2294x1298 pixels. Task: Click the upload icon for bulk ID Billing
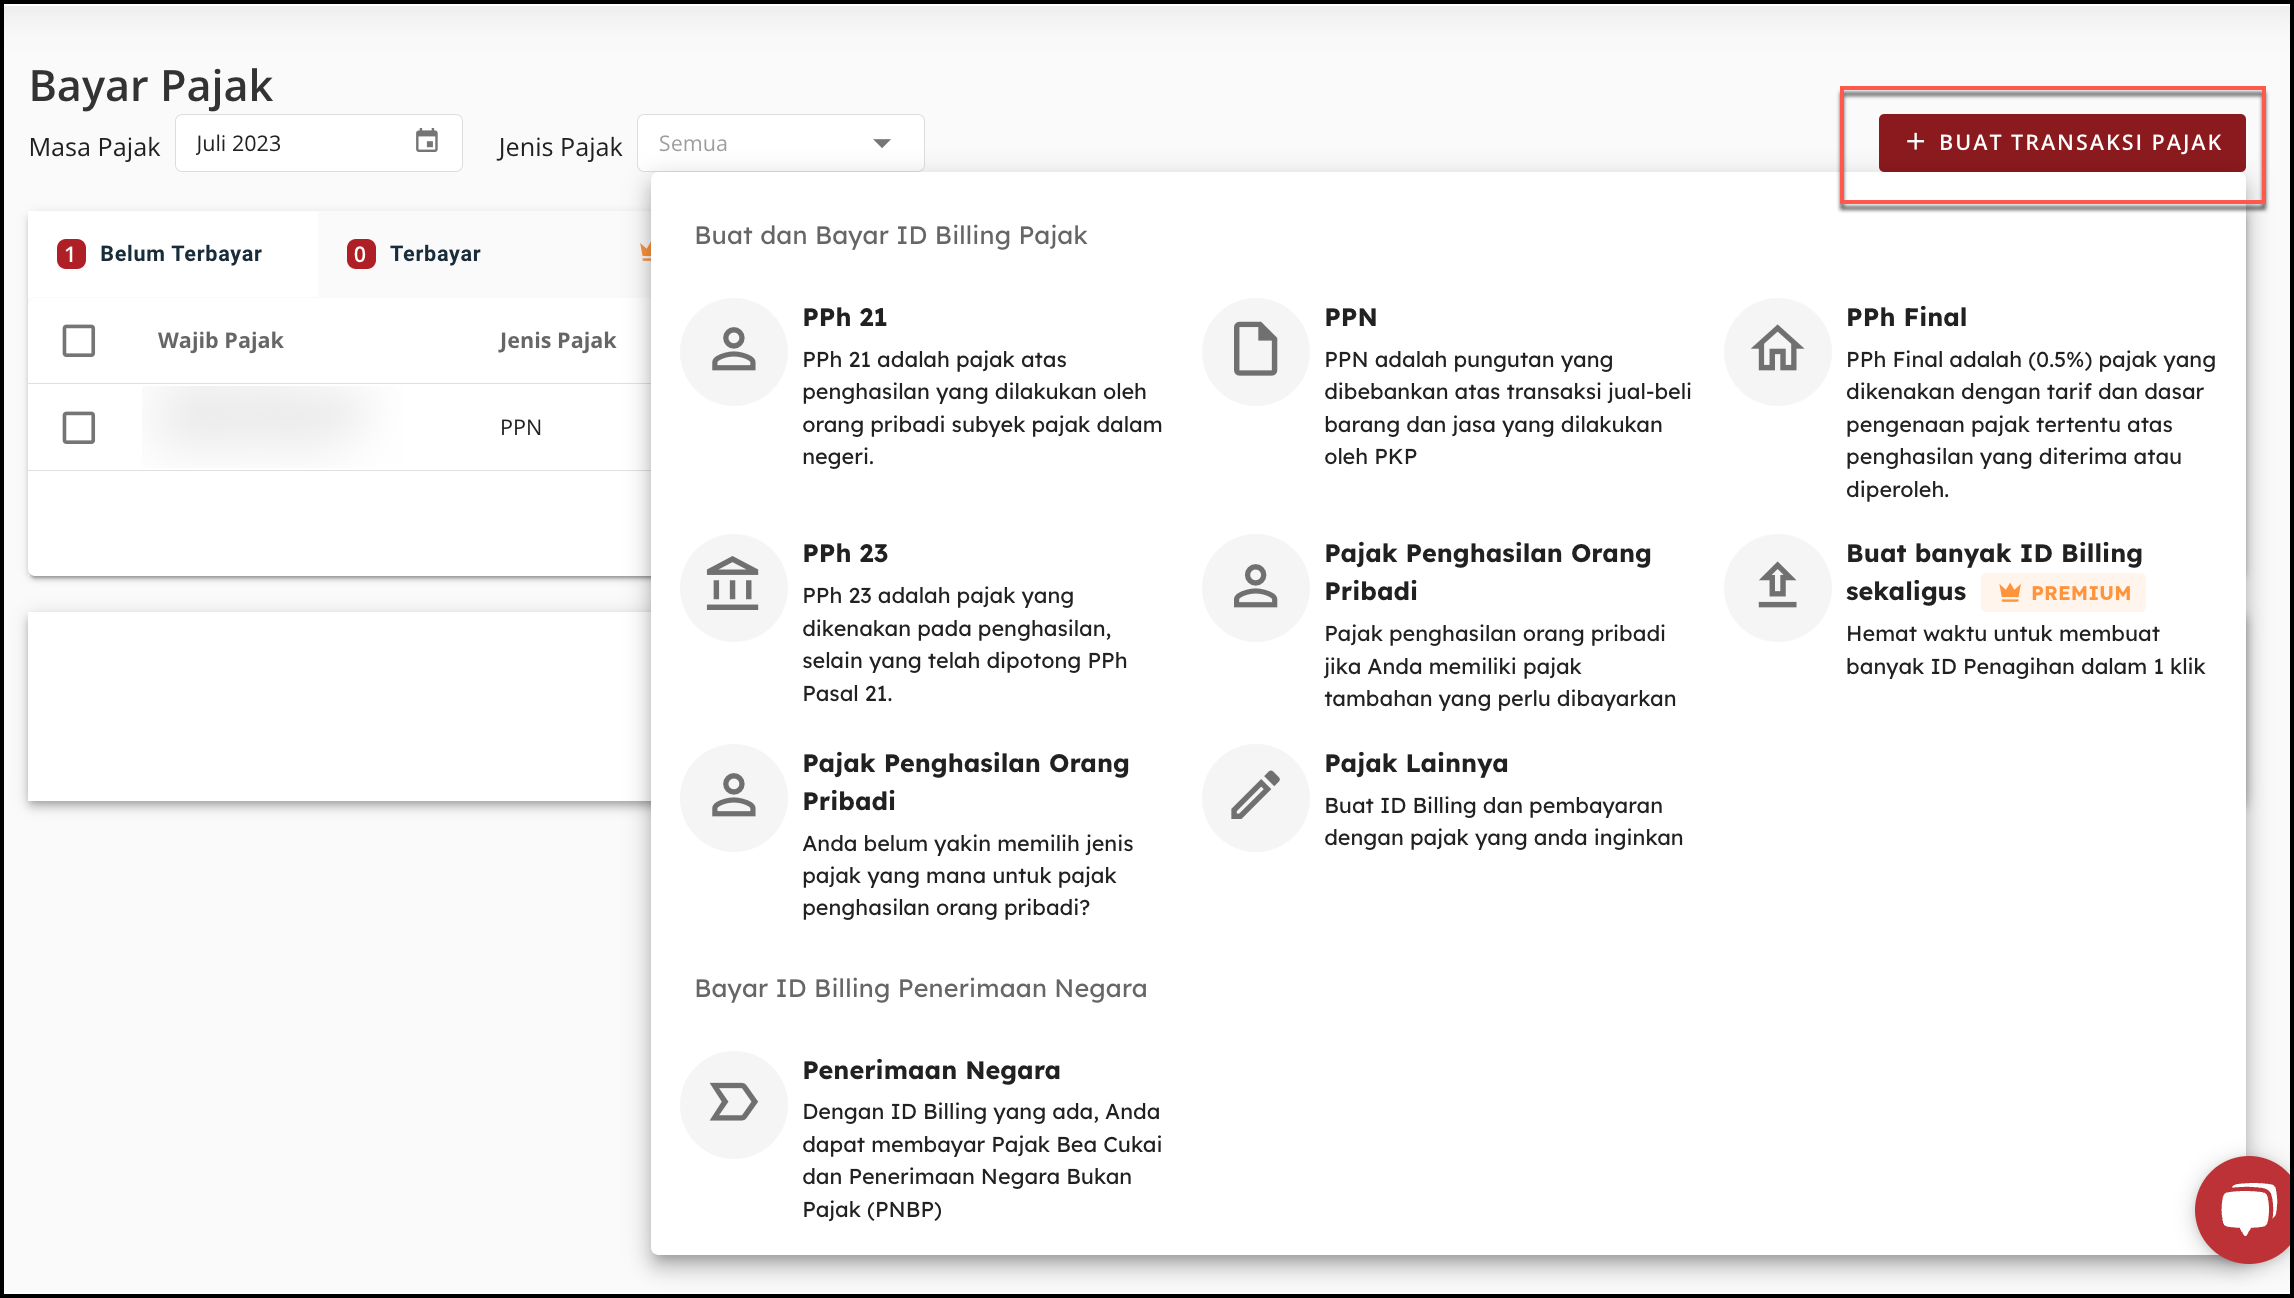pyautogui.click(x=1777, y=587)
